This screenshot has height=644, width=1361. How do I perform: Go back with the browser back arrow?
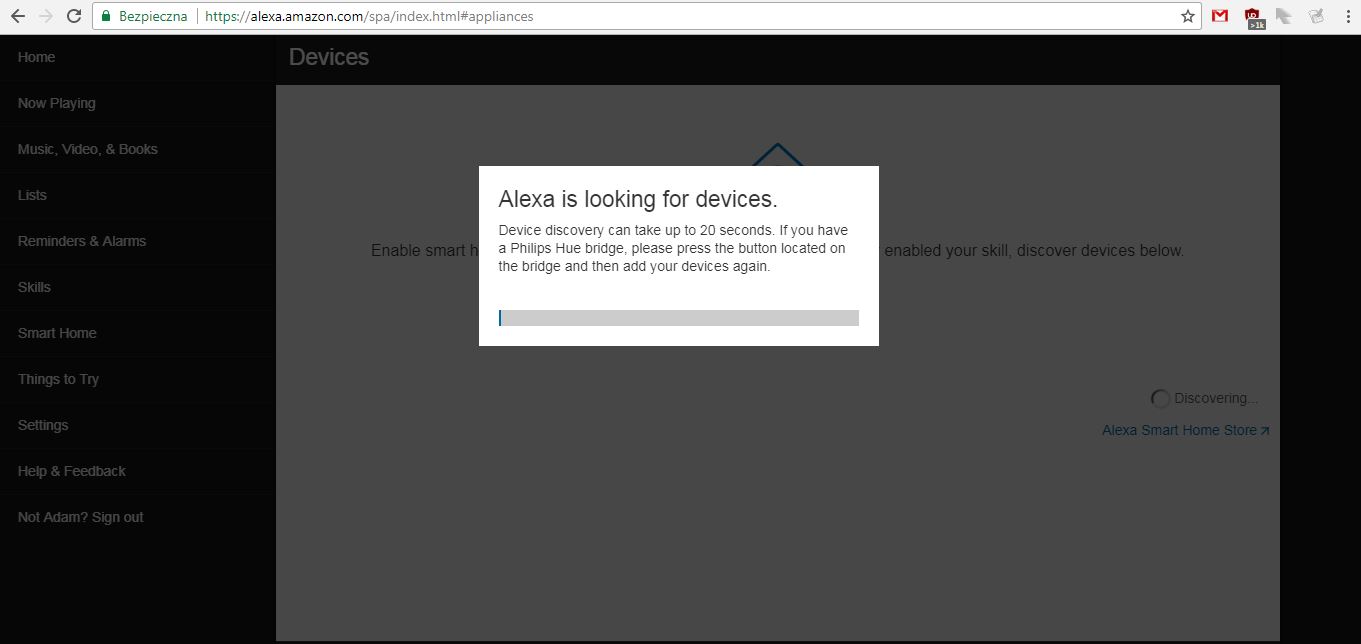17,16
